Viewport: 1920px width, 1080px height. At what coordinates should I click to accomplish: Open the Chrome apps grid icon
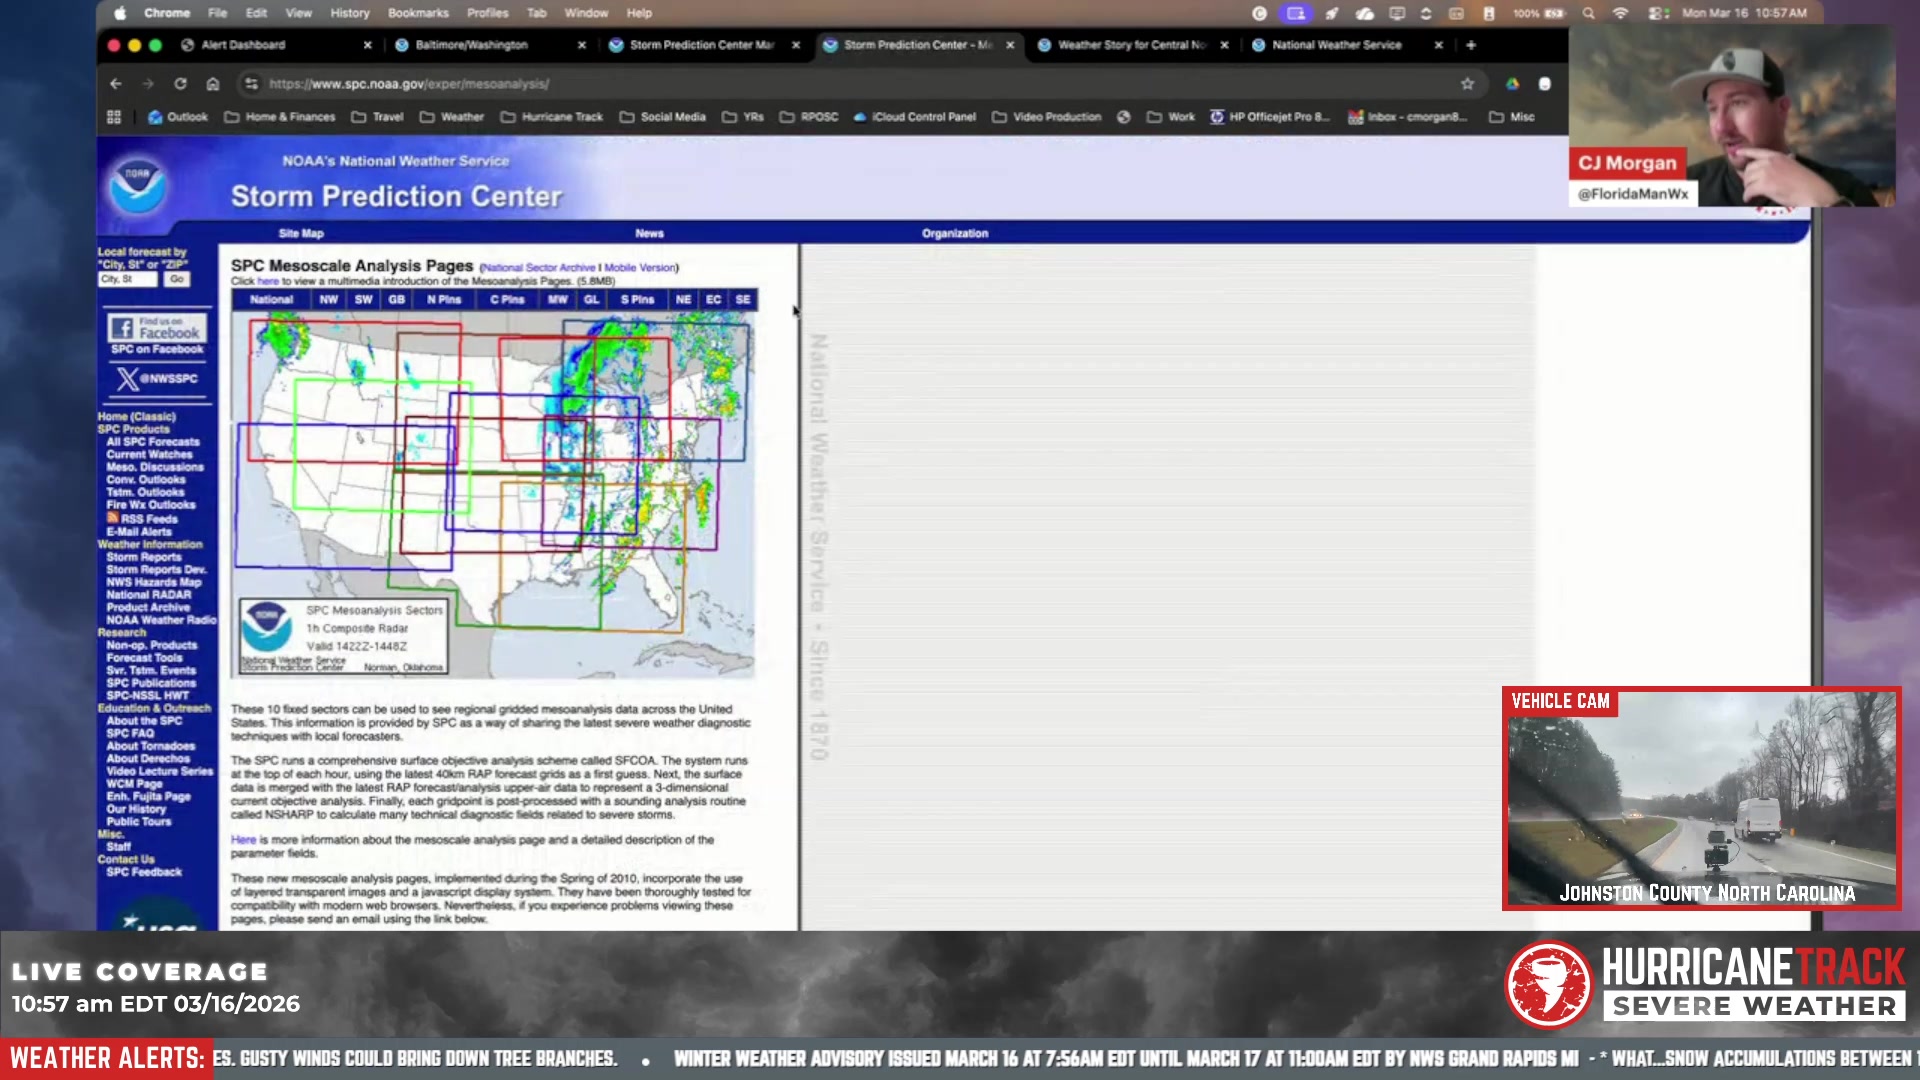tap(114, 117)
